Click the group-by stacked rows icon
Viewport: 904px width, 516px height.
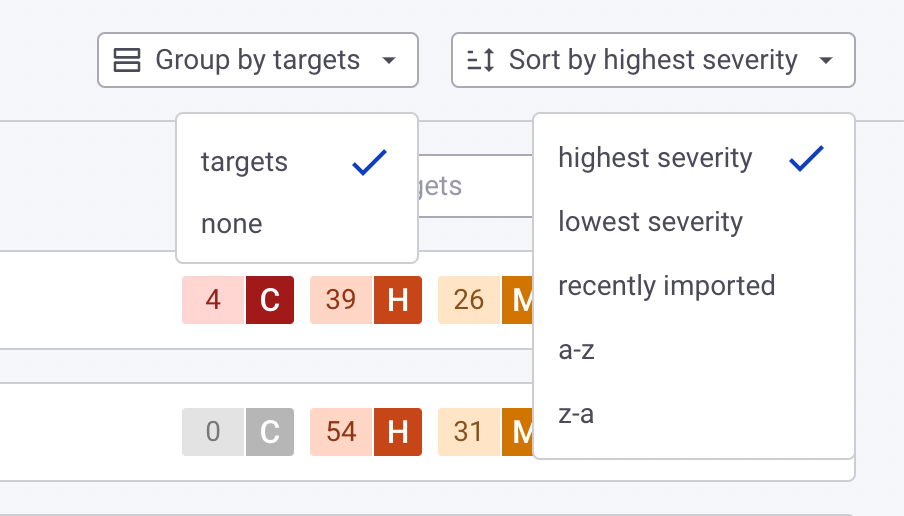pos(127,60)
